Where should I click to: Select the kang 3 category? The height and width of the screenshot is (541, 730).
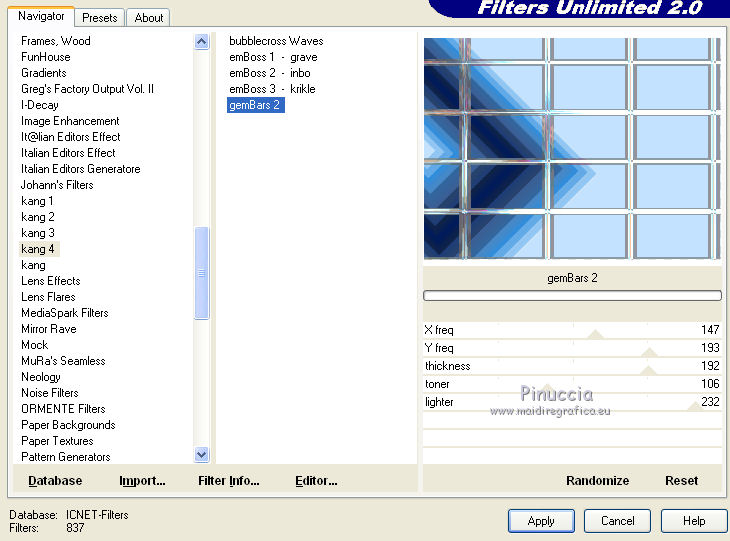(38, 233)
